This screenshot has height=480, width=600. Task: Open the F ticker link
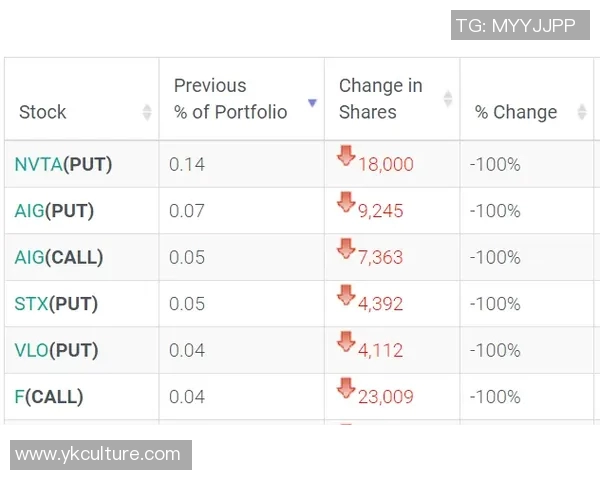[19, 397]
